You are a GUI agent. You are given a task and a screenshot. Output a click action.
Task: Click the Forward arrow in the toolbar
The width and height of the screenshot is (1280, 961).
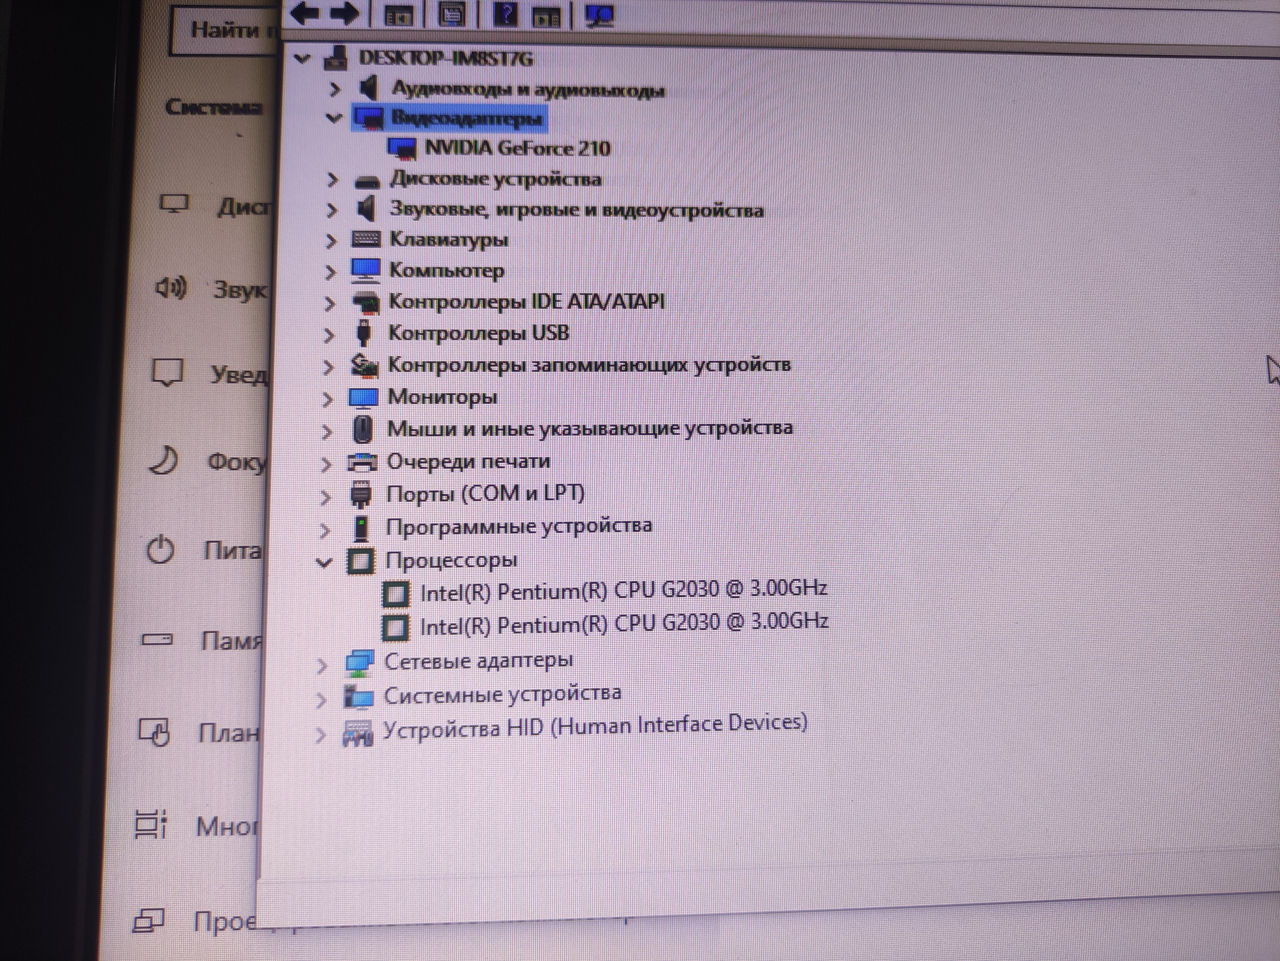[x=344, y=13]
